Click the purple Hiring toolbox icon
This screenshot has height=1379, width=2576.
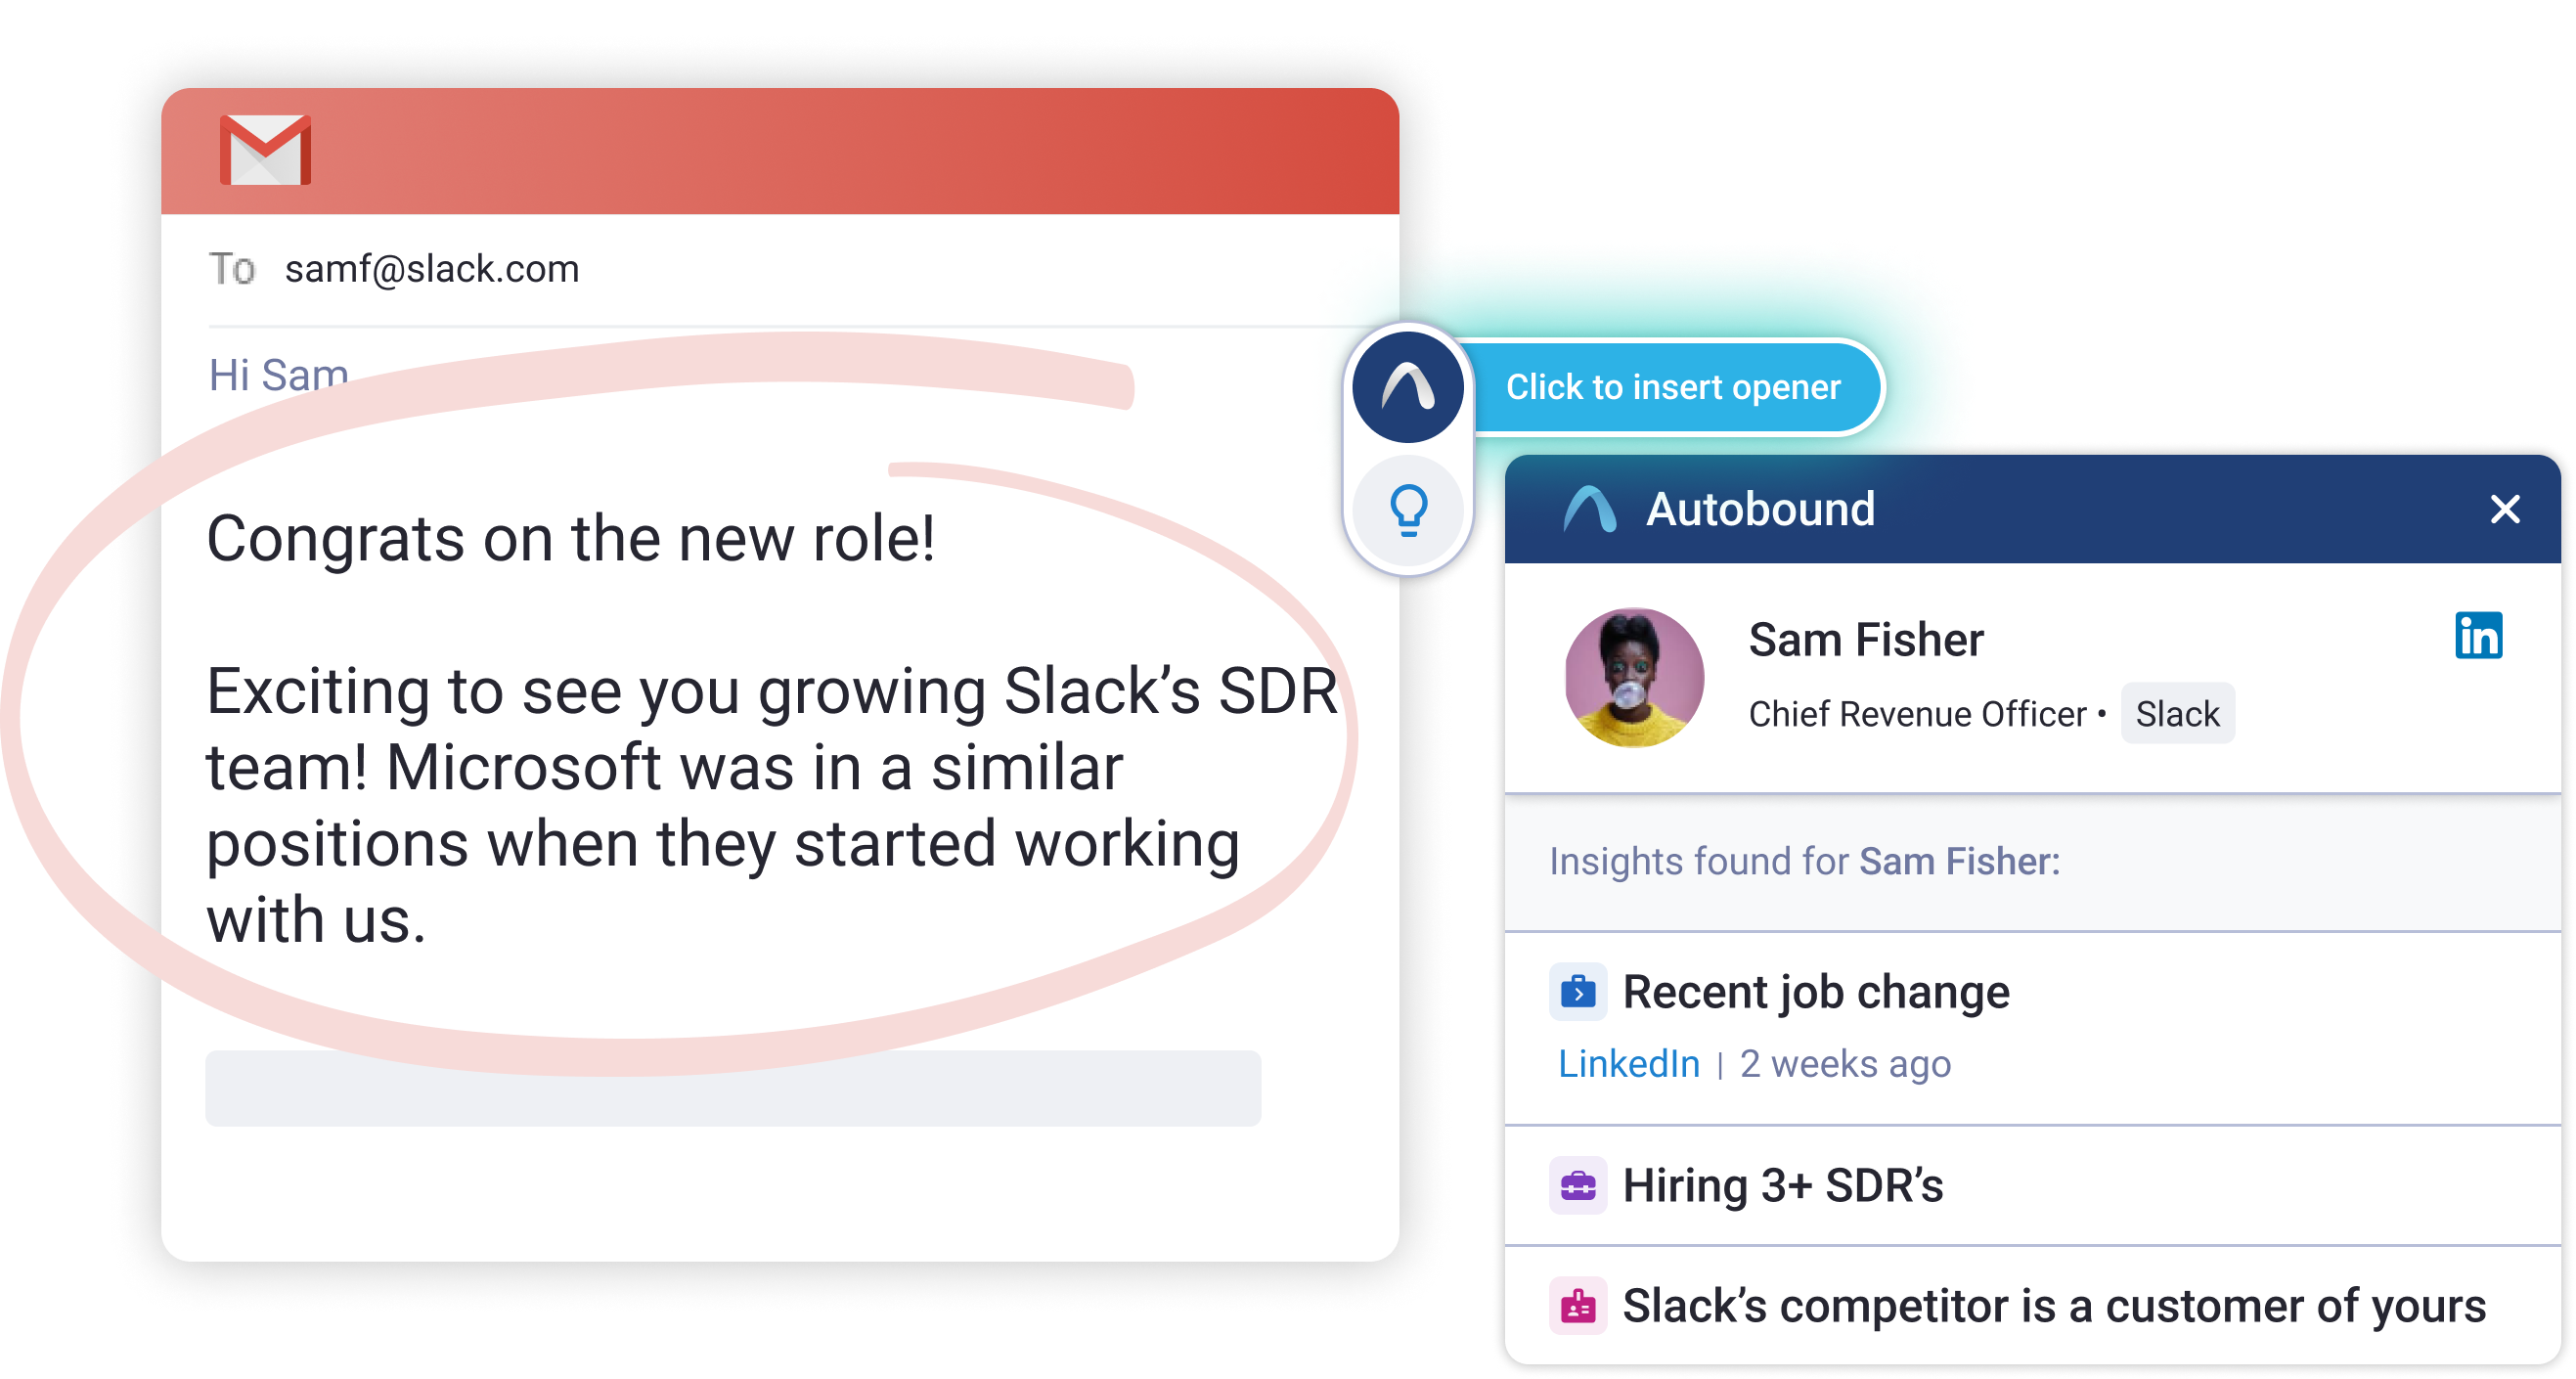point(1578,1186)
